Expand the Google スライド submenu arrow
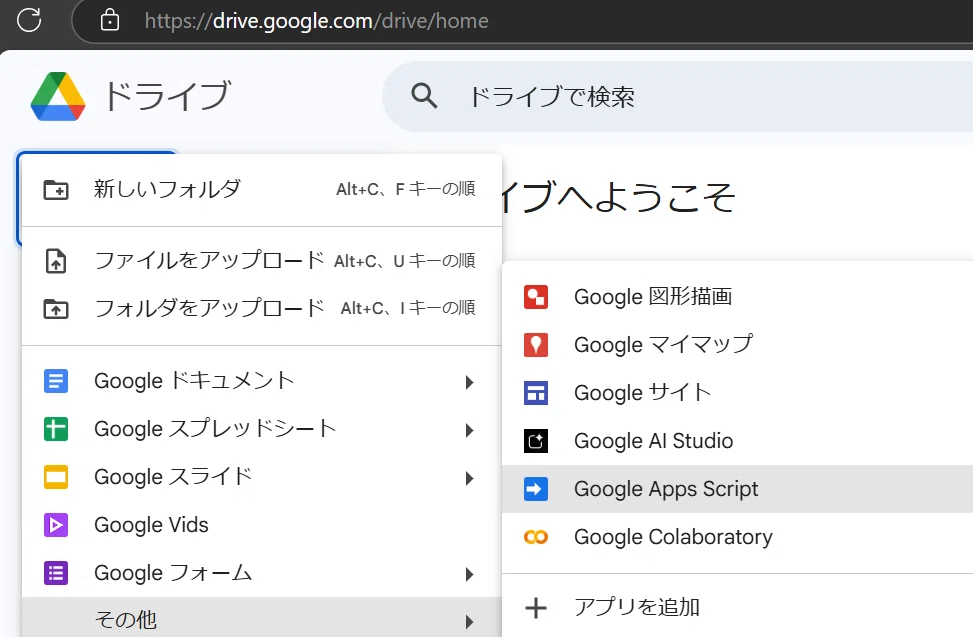 (x=470, y=478)
